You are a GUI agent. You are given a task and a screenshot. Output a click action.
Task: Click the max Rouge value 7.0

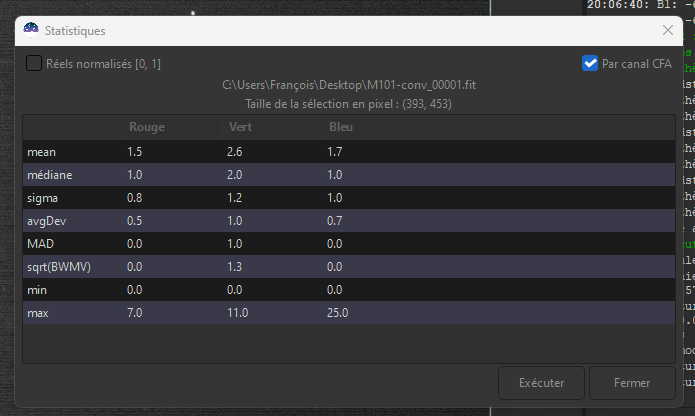point(134,313)
